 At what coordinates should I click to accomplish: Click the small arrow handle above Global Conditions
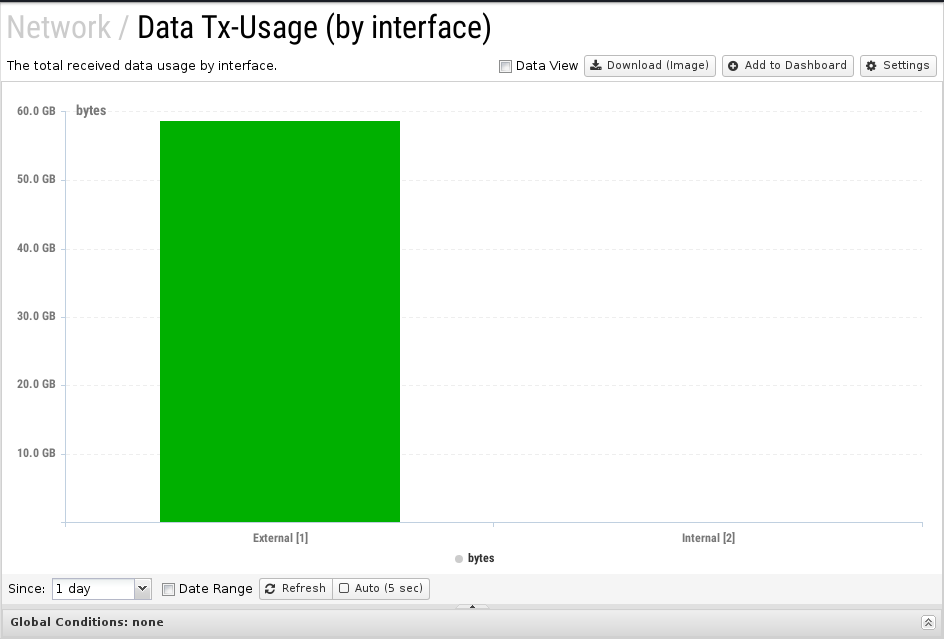472,606
